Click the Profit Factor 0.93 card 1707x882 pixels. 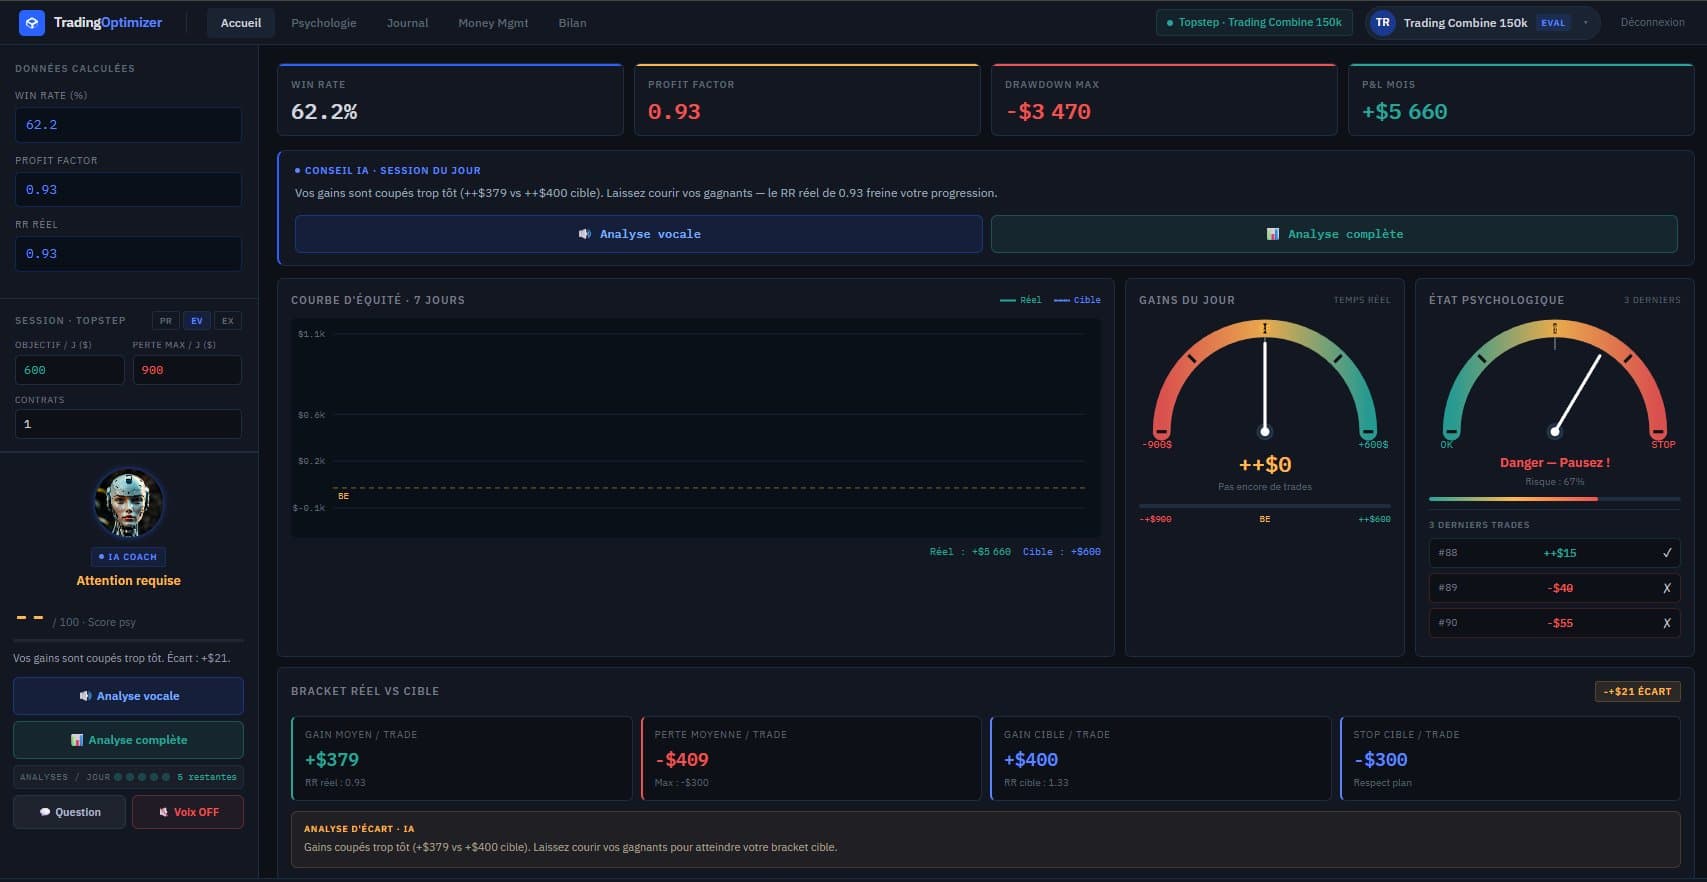coord(807,100)
